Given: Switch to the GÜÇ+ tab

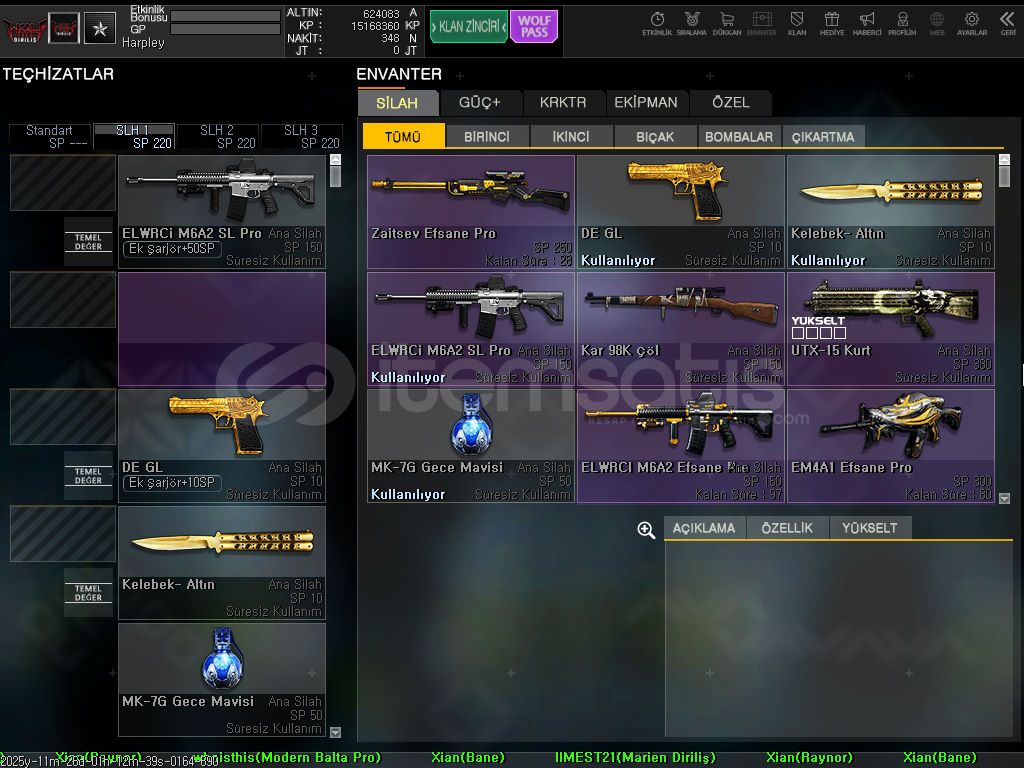Looking at the screenshot, I should pos(480,103).
